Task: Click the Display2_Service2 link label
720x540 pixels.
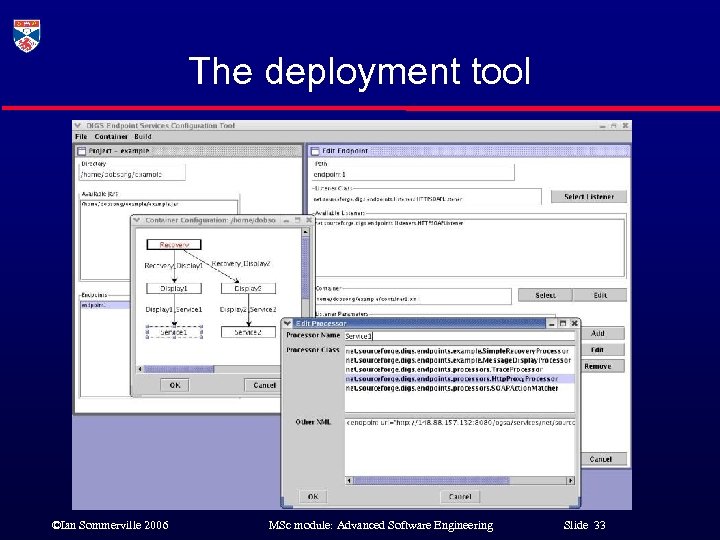Action: coord(248,309)
